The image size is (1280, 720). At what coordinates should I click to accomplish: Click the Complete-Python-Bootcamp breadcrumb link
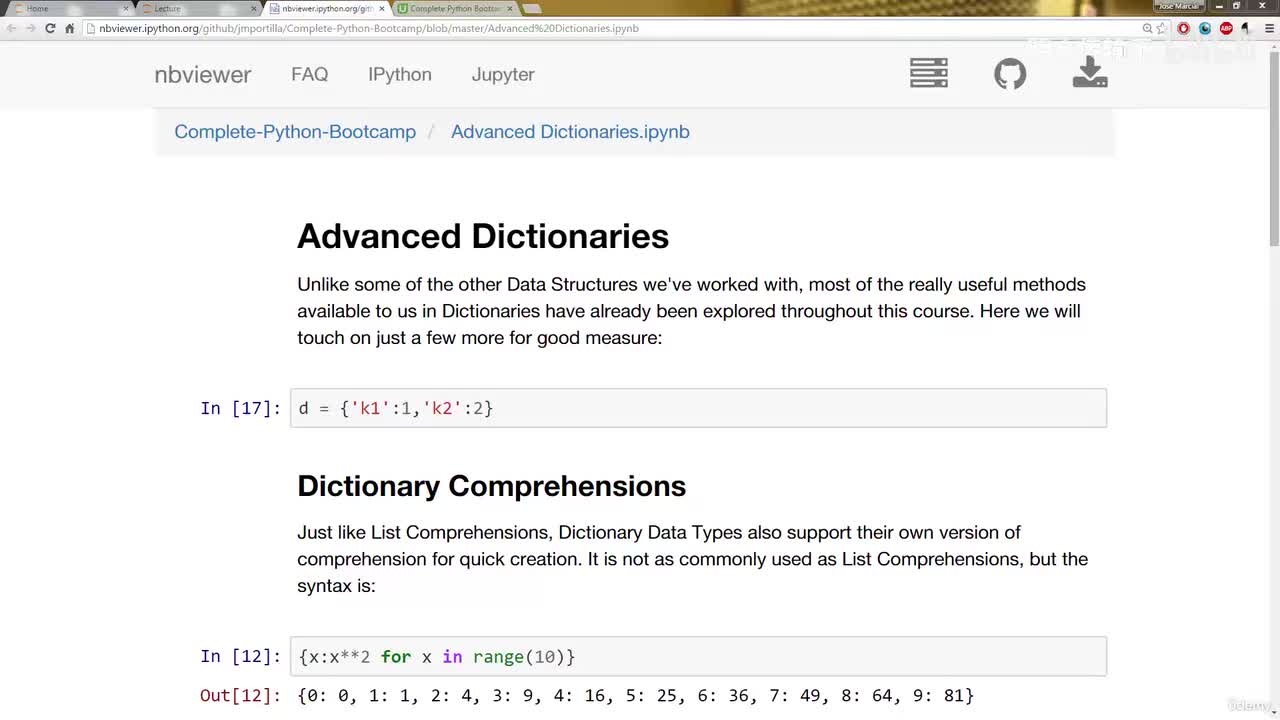[295, 132]
